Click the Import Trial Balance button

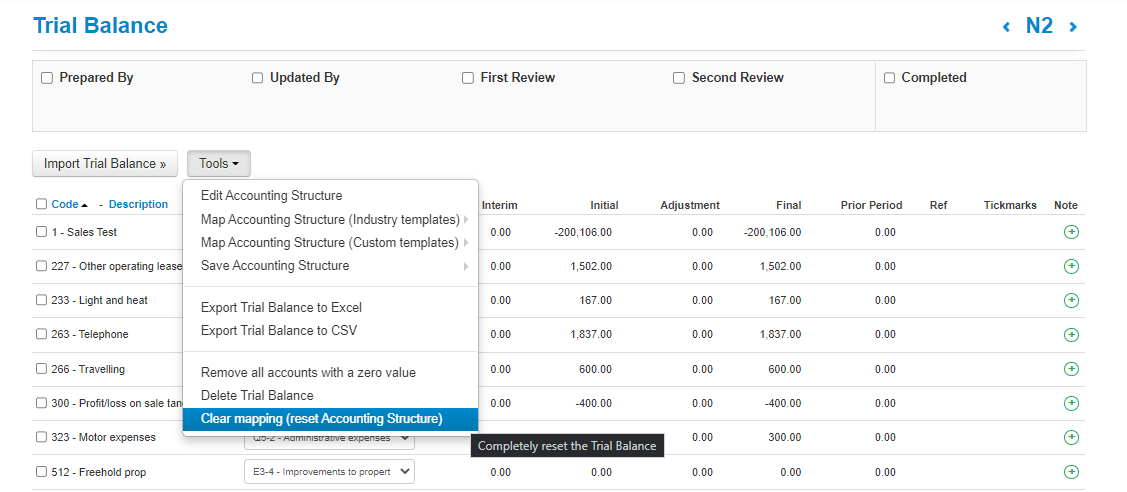pyautogui.click(x=105, y=164)
